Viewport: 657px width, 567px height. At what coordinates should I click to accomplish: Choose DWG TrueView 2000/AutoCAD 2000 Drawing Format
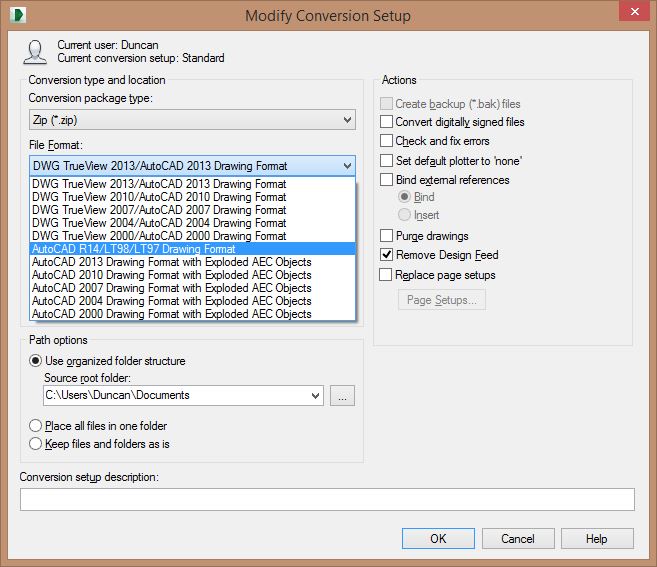click(192, 236)
